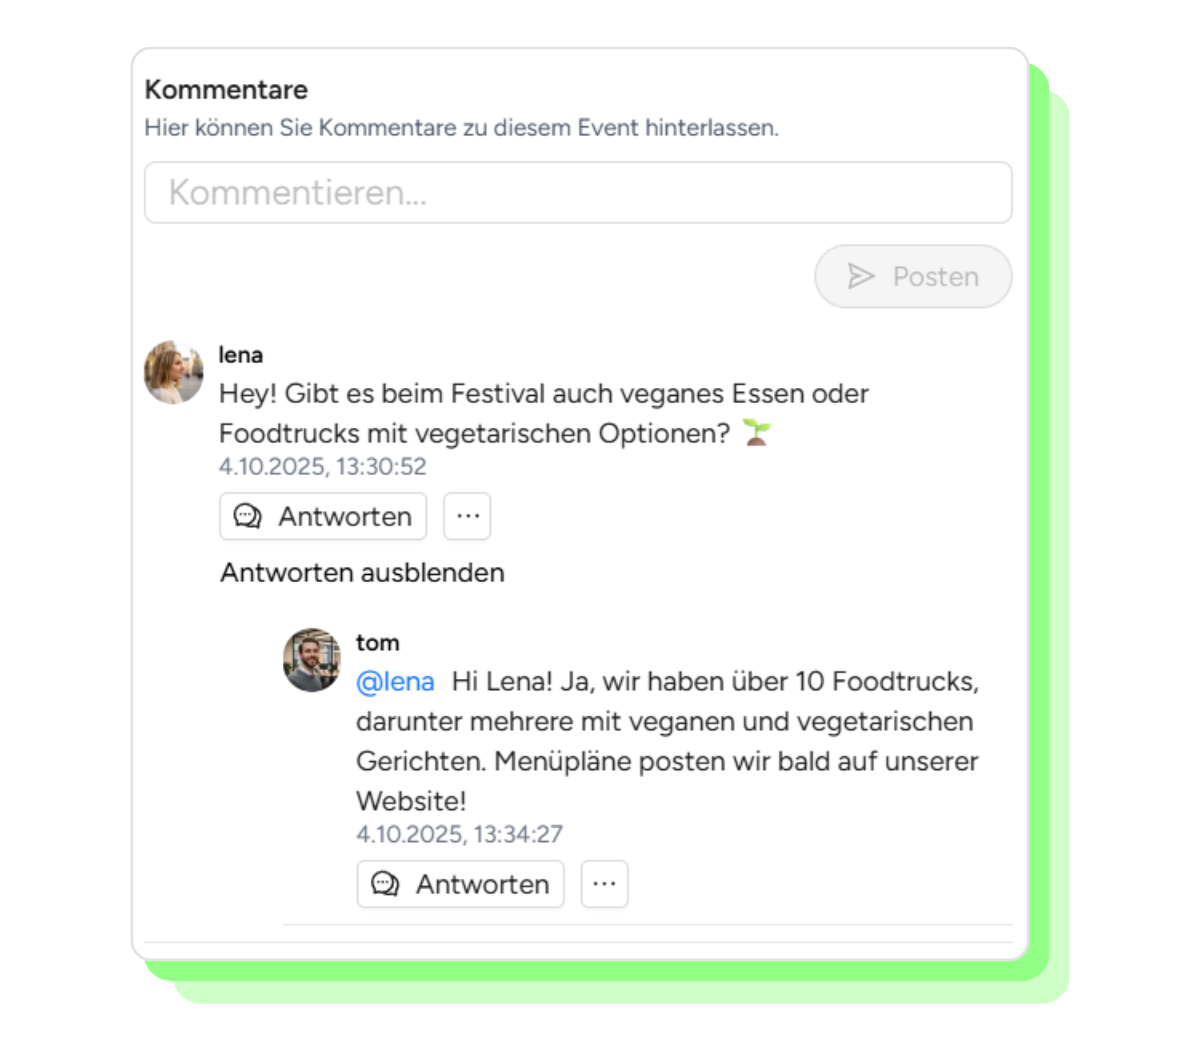Click the username "lena"
Viewport: 1200px width, 1050px height.
click(241, 355)
